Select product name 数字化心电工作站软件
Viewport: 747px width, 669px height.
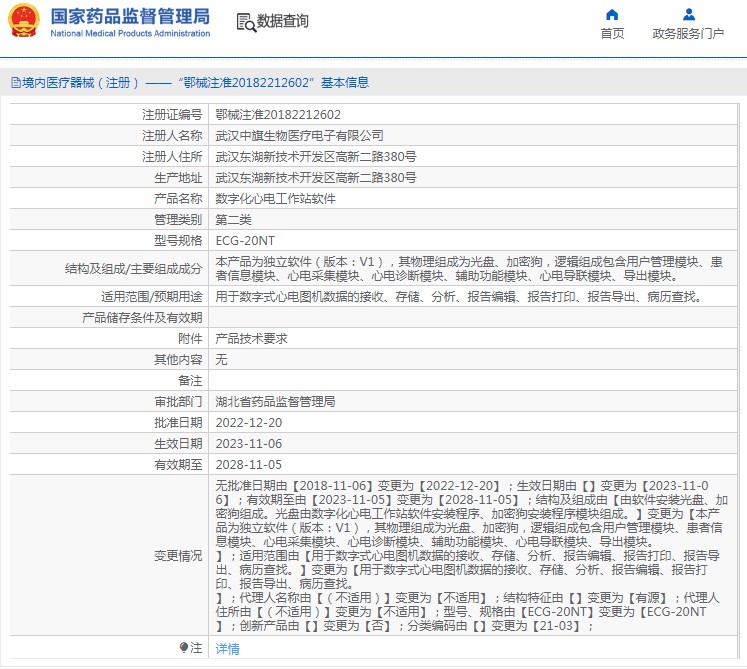(x=275, y=199)
